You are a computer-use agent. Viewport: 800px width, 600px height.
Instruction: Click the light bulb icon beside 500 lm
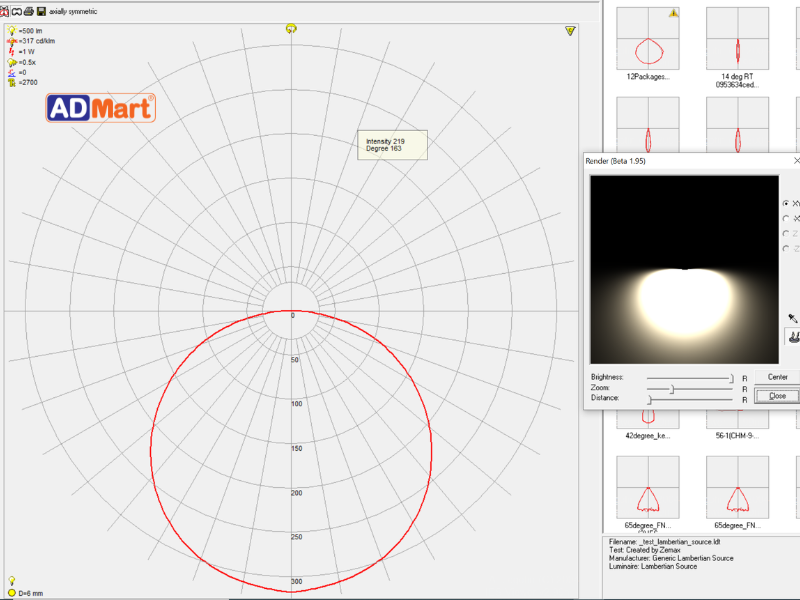click(x=11, y=31)
